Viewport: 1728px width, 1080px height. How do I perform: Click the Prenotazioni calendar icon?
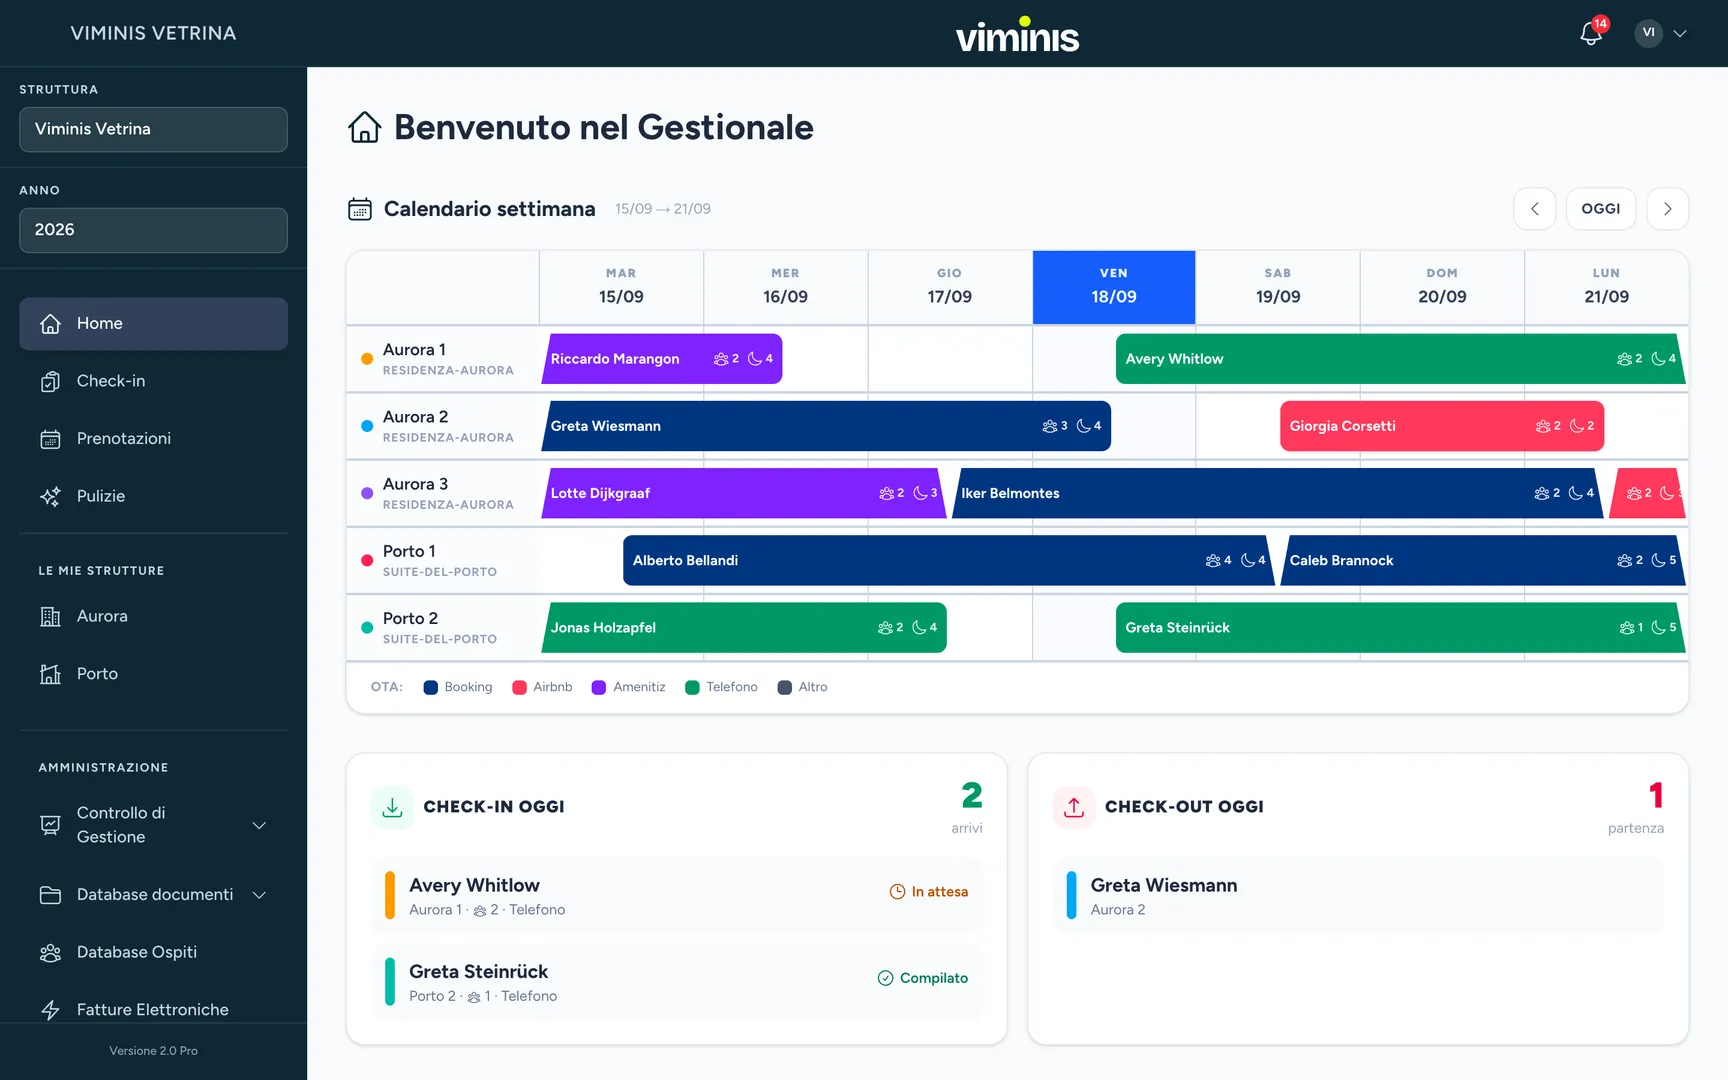50,439
